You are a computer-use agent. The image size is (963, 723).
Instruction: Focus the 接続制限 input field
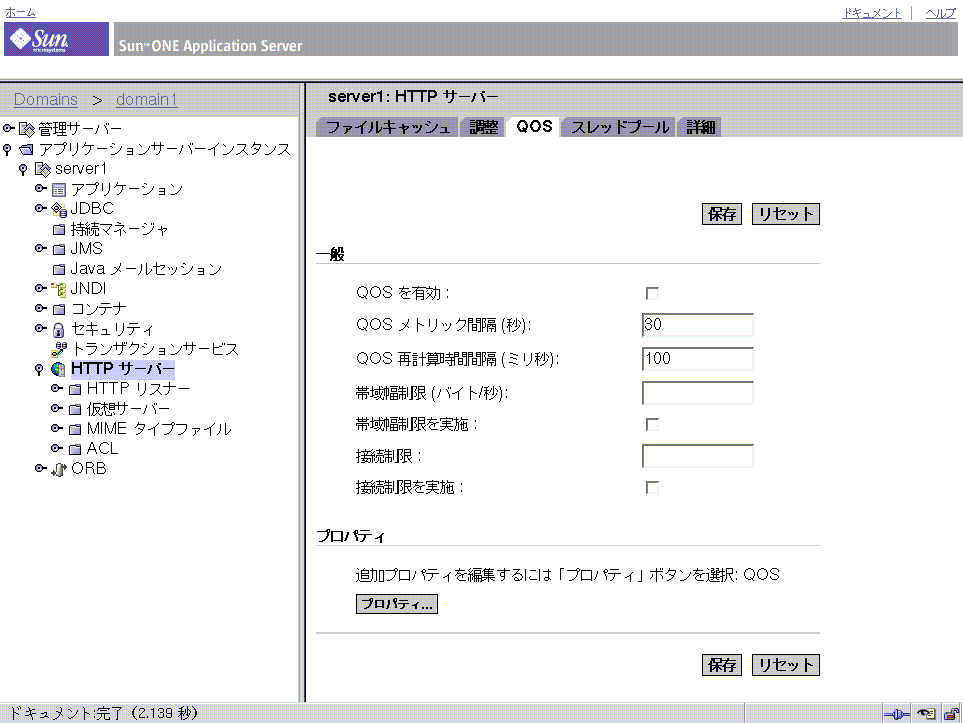(698, 456)
